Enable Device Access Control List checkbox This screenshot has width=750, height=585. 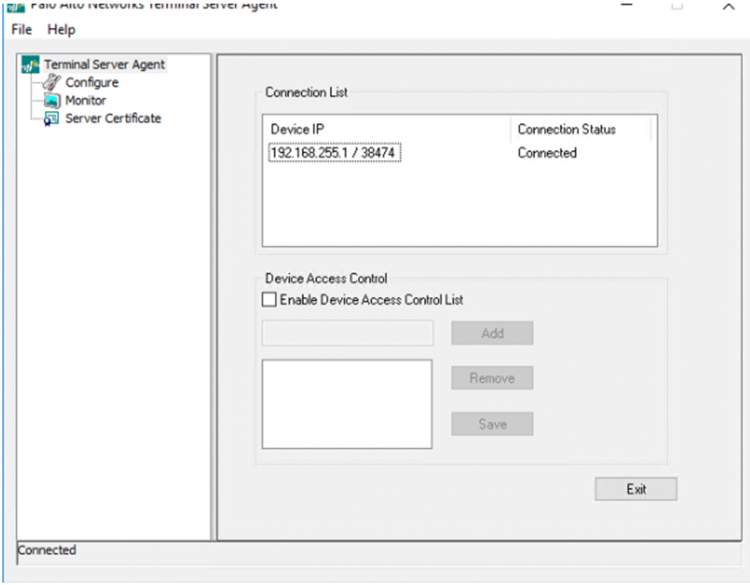(269, 299)
